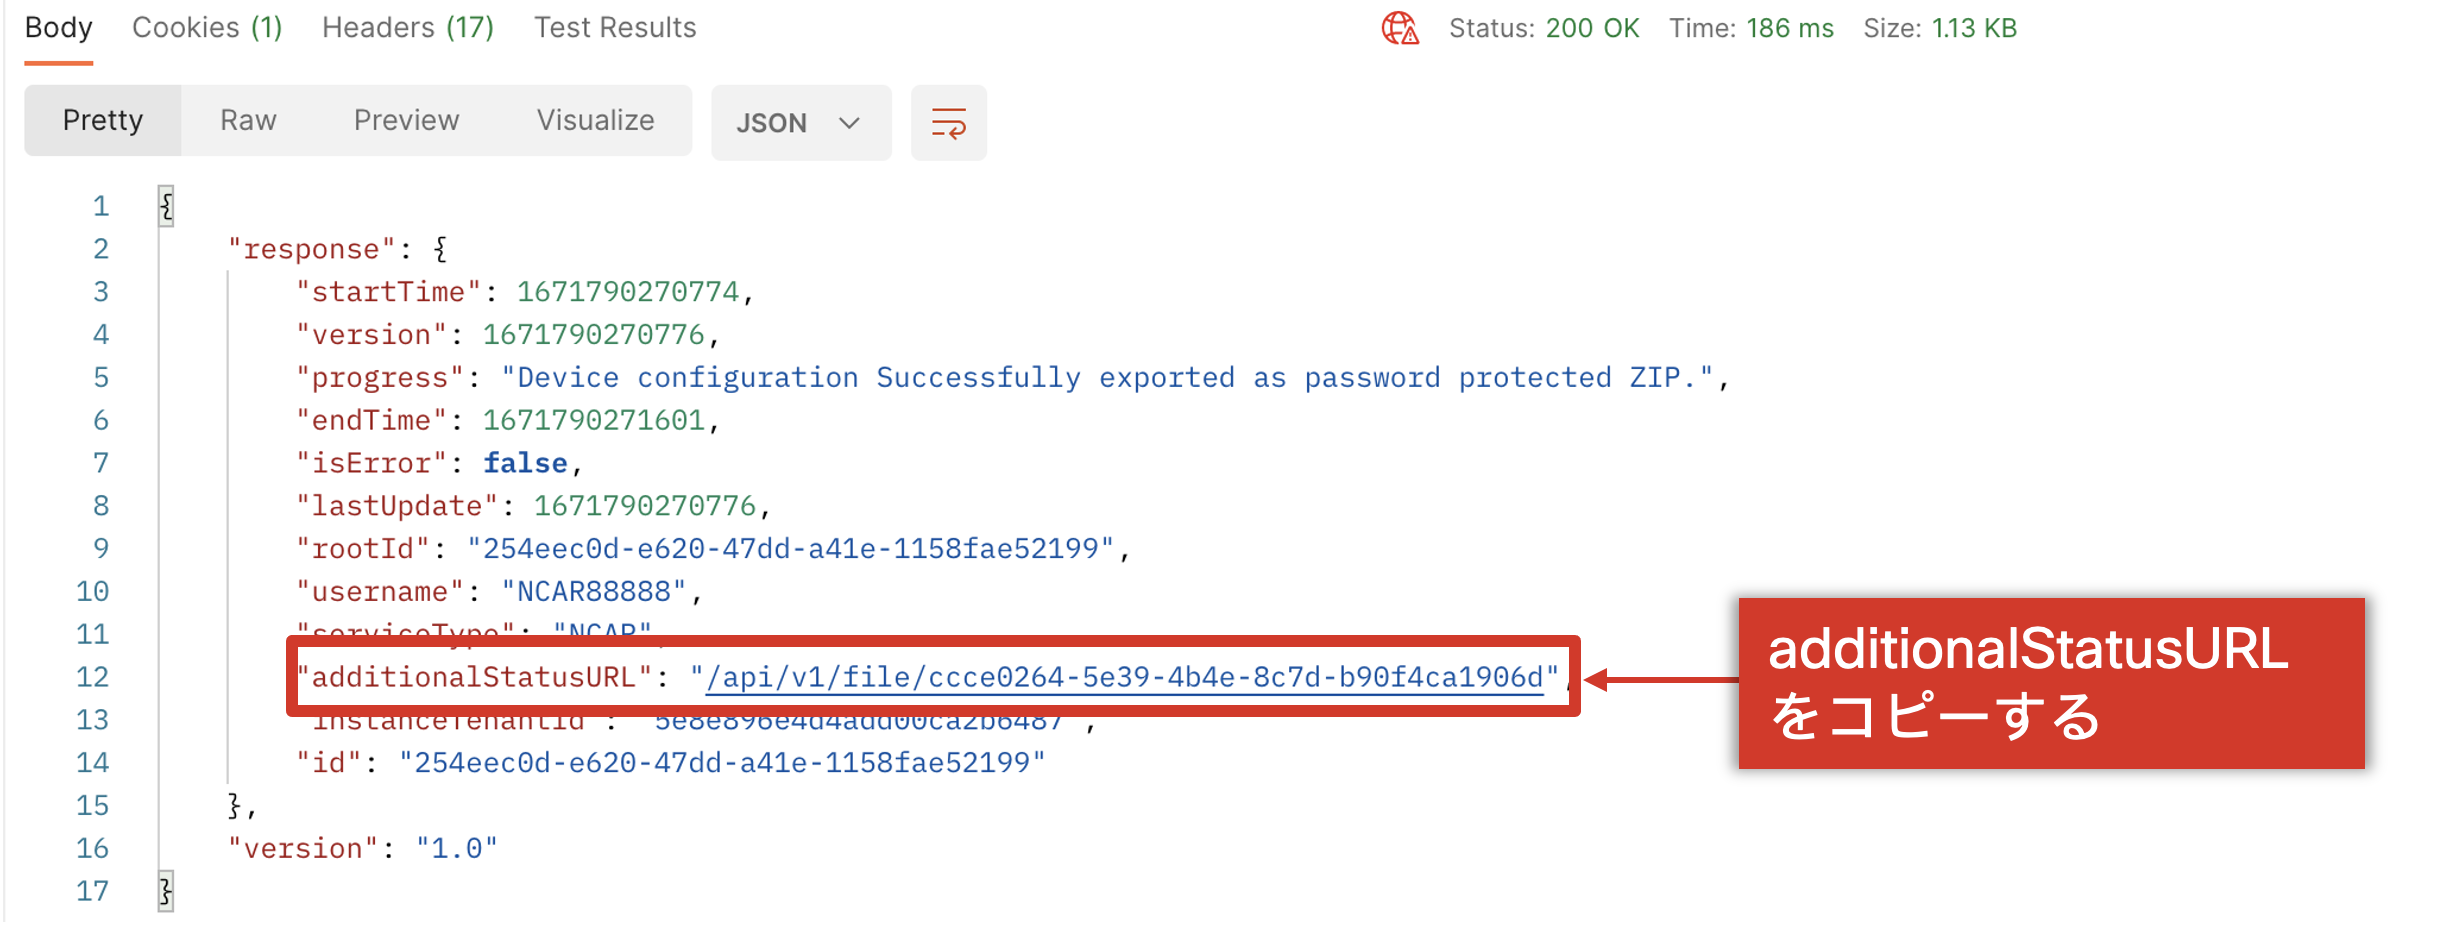Select the Pretty view option
The width and height of the screenshot is (2460, 926).
point(102,120)
